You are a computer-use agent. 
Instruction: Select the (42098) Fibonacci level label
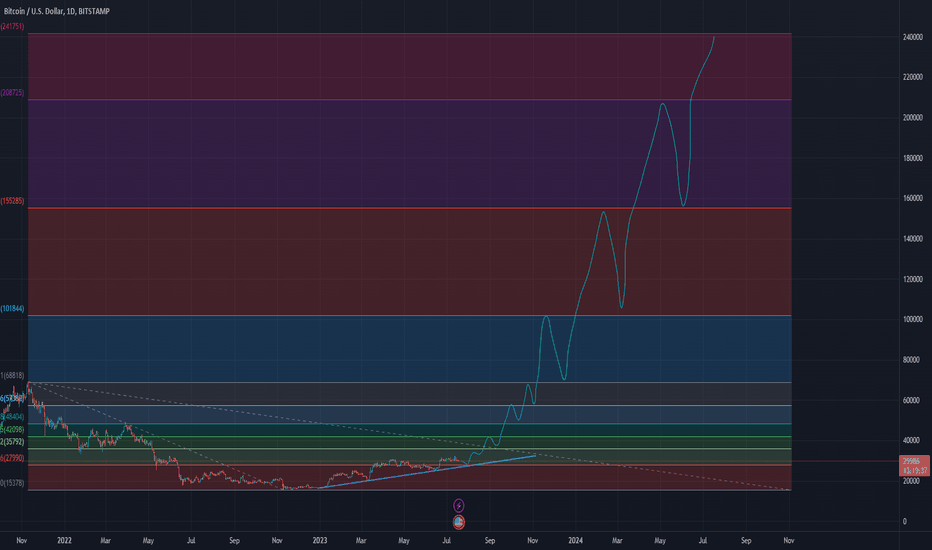pos(12,429)
